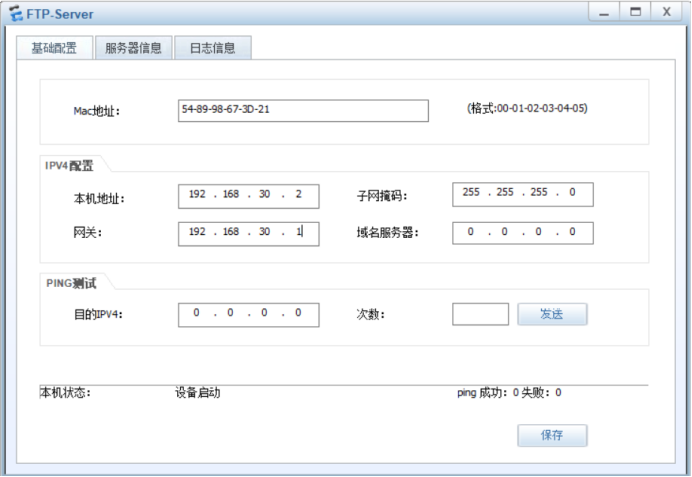
Task: Click the 本机状态 label
Action: [65, 392]
